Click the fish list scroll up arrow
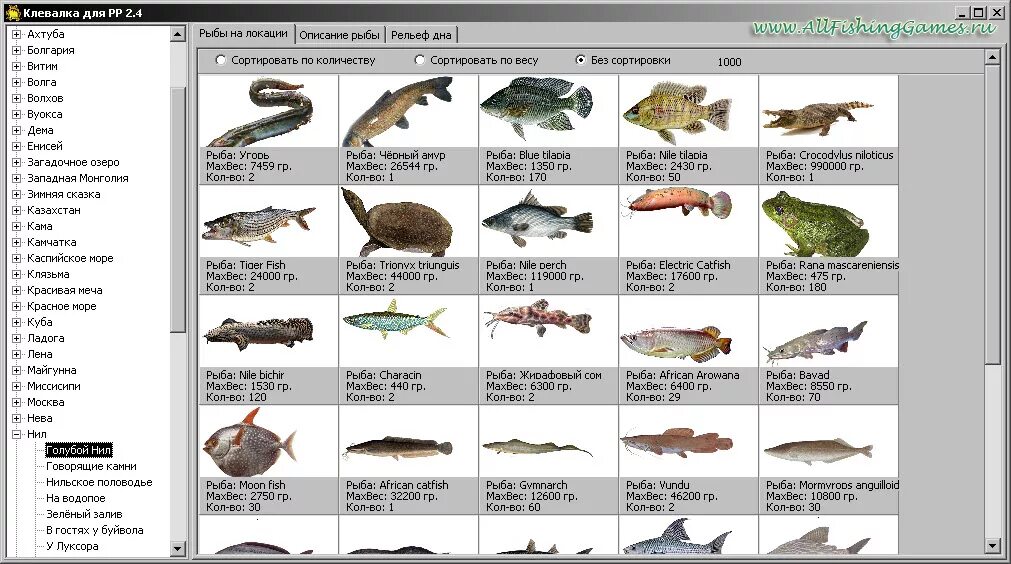The image size is (1011, 564). (993, 58)
